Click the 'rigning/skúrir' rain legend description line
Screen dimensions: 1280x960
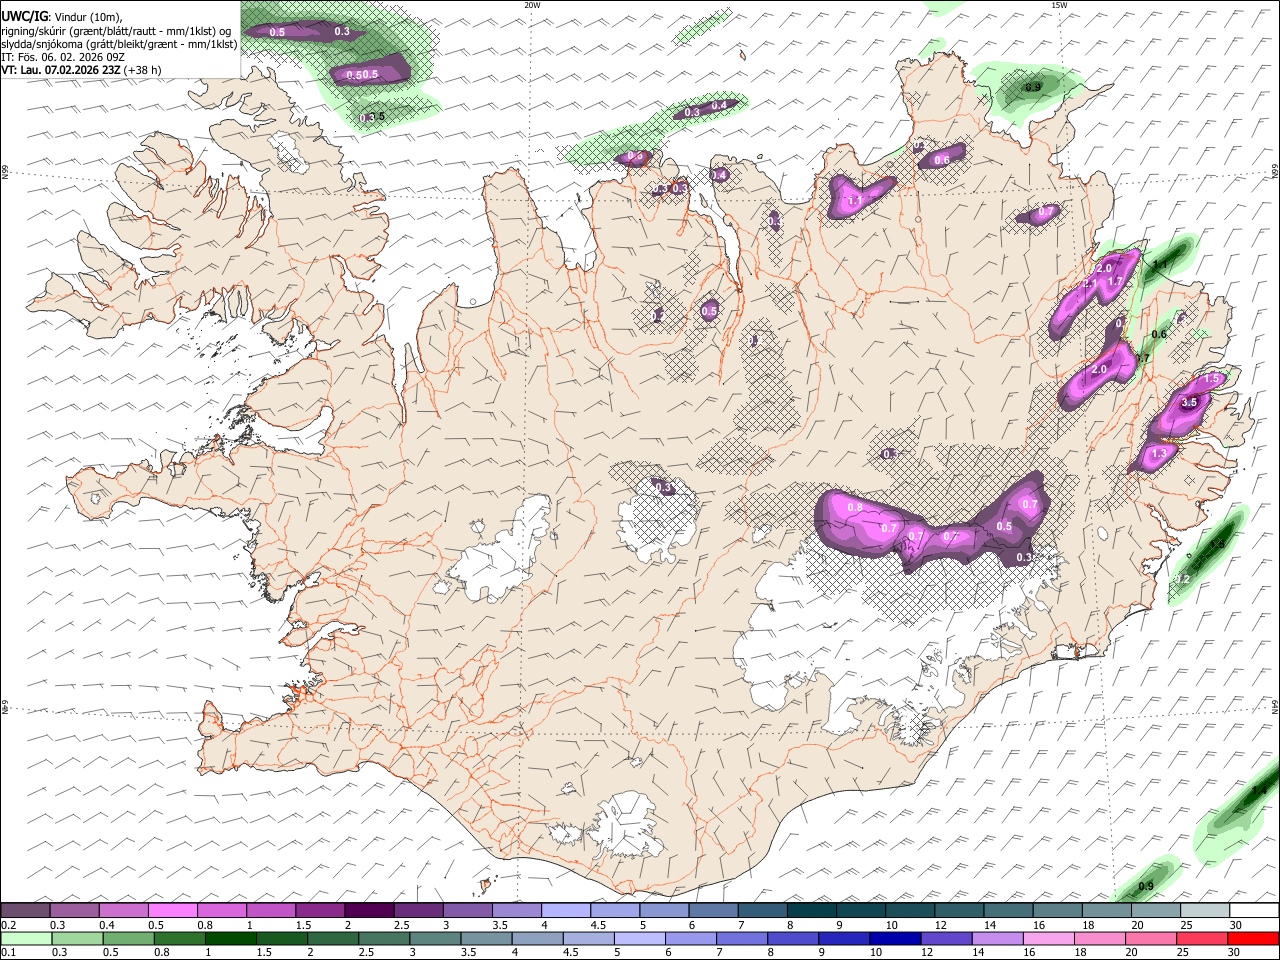tap(116, 31)
